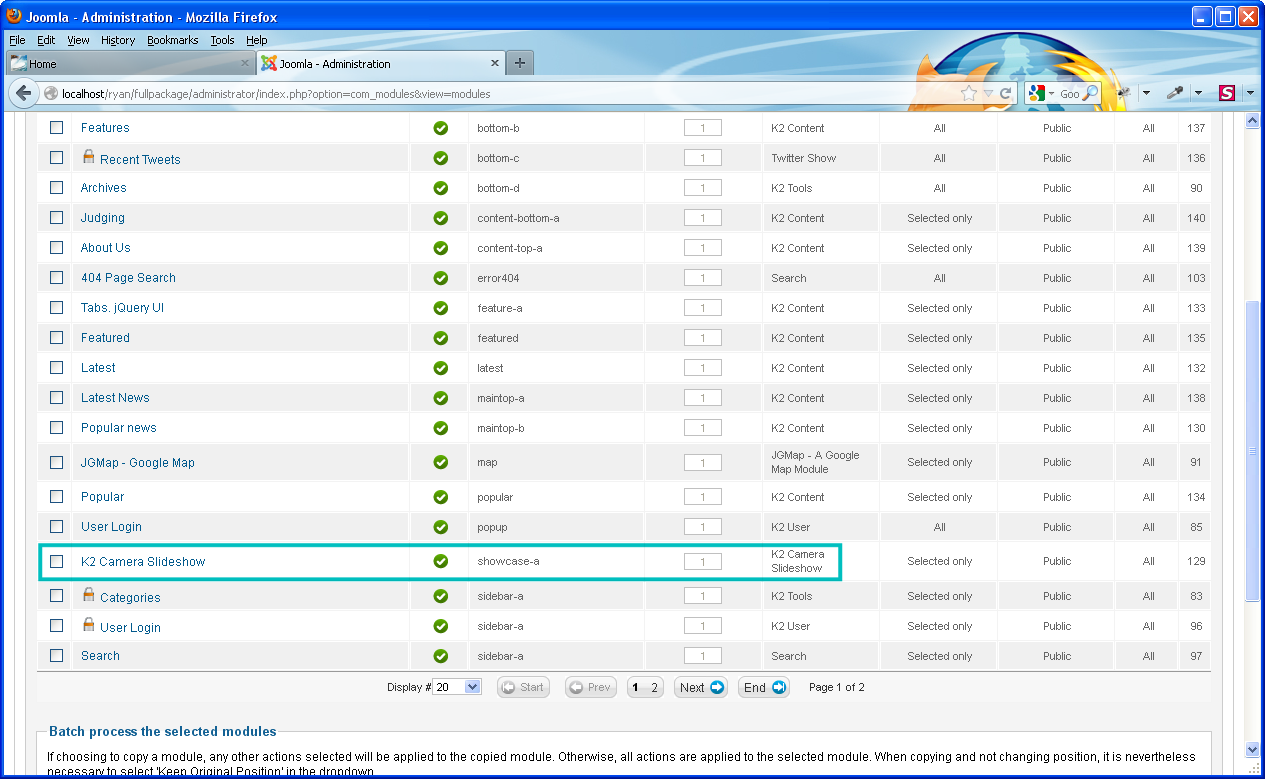Click the green published icon for Judging
The width and height of the screenshot is (1265, 779).
[440, 218]
